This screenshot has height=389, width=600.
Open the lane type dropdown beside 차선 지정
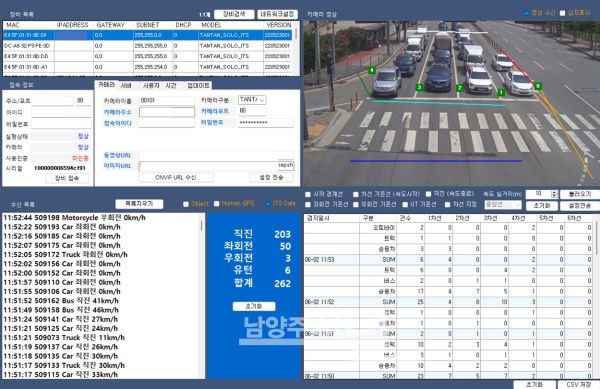click(502, 205)
